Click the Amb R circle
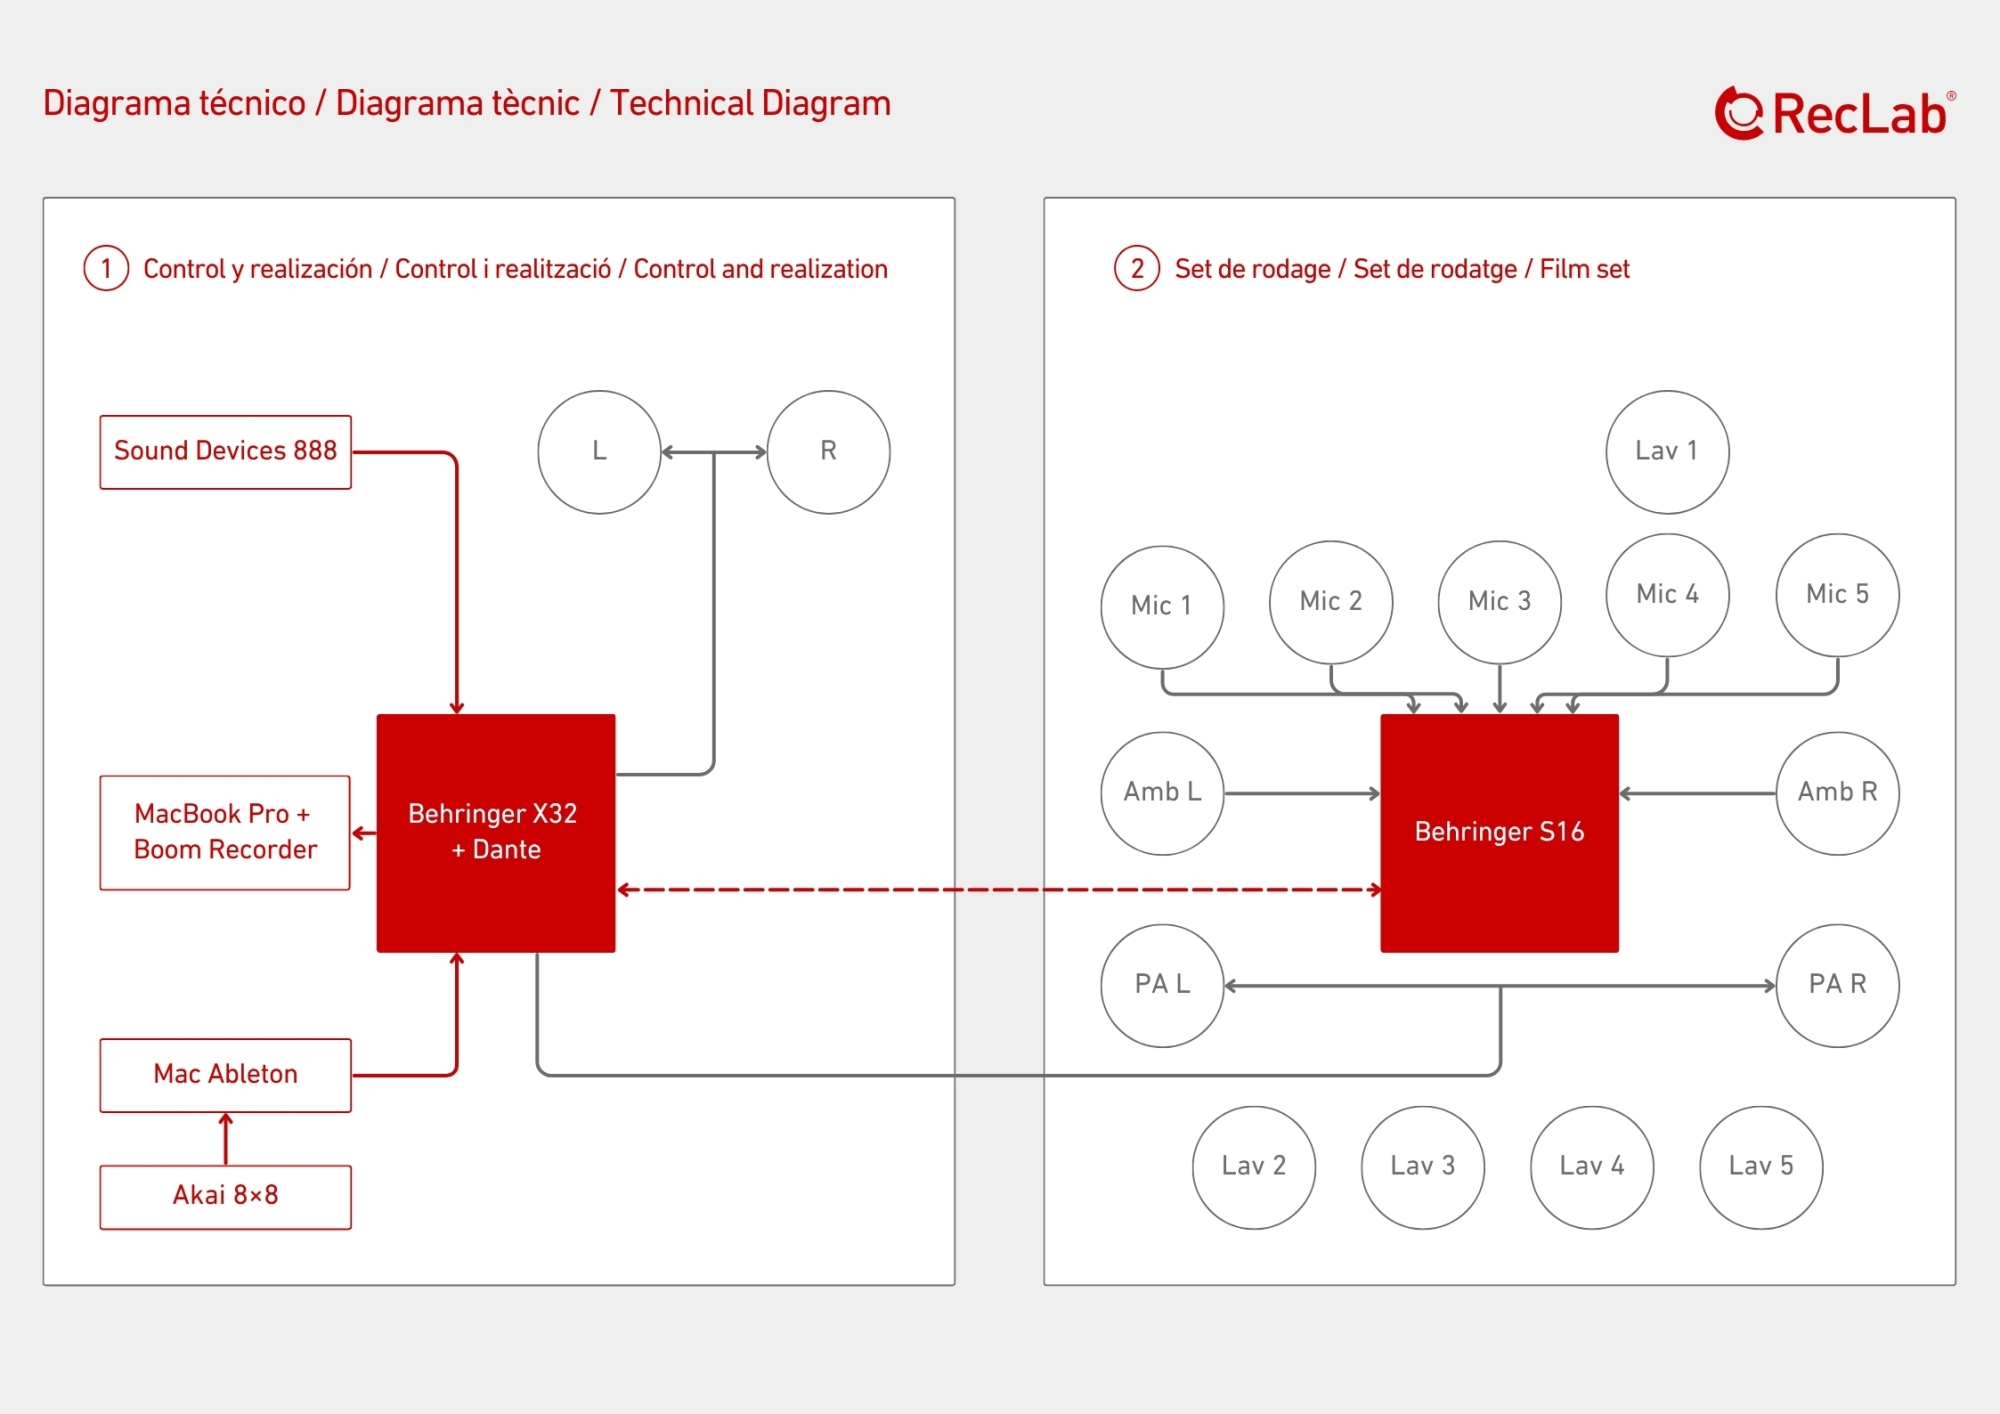 pyautogui.click(x=1837, y=793)
